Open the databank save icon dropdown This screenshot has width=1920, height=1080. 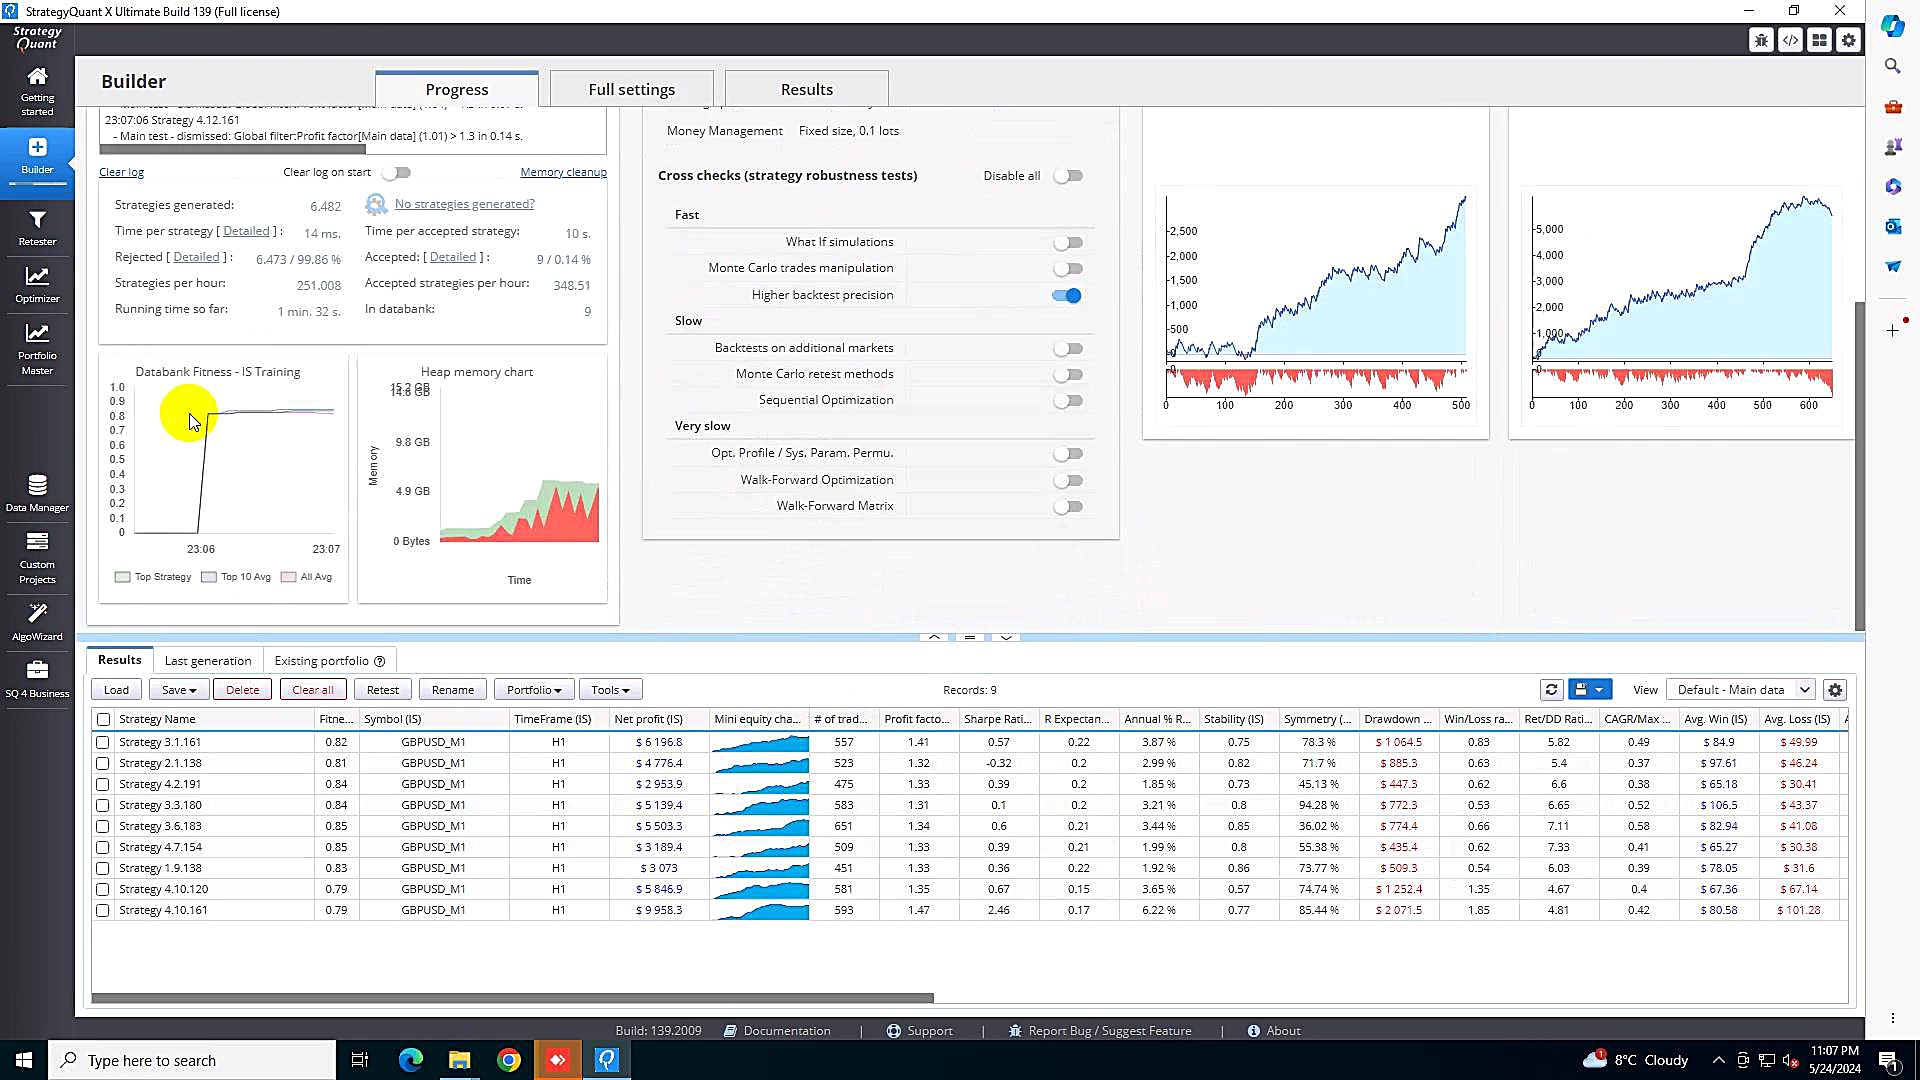1589,689
